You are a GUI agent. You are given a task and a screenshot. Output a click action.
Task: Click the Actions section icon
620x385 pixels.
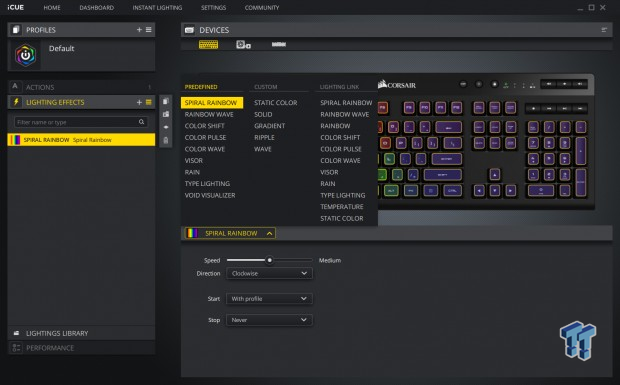[x=15, y=86]
